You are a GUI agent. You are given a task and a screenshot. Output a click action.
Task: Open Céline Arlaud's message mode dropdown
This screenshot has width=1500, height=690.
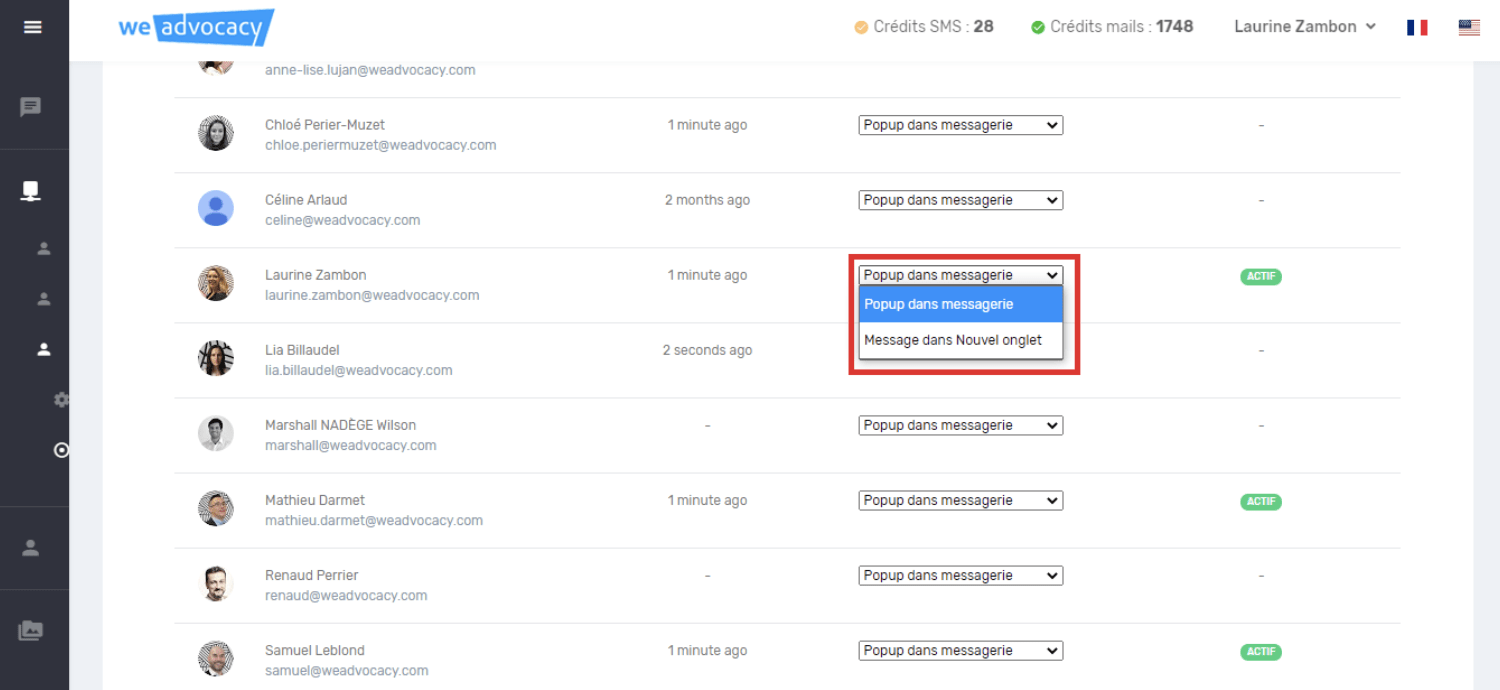coord(961,200)
